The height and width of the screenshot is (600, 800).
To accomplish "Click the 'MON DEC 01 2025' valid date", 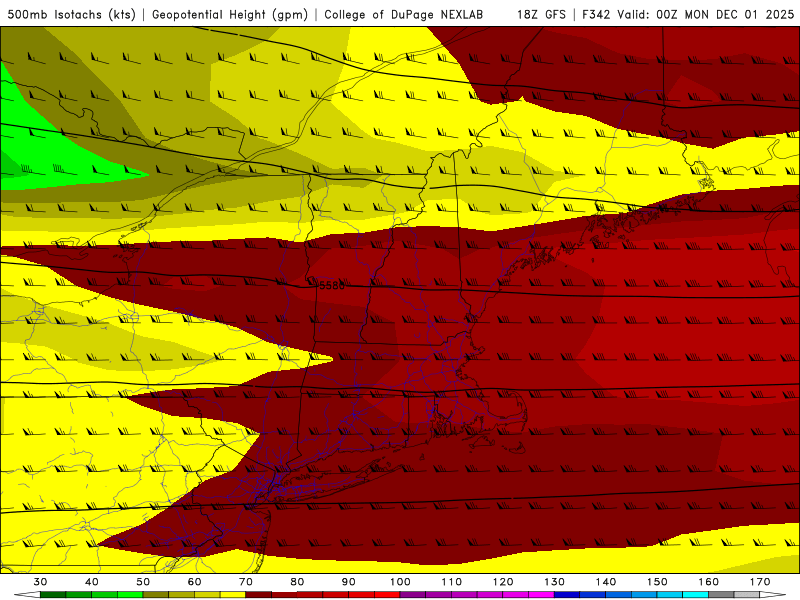I will (739, 14).
